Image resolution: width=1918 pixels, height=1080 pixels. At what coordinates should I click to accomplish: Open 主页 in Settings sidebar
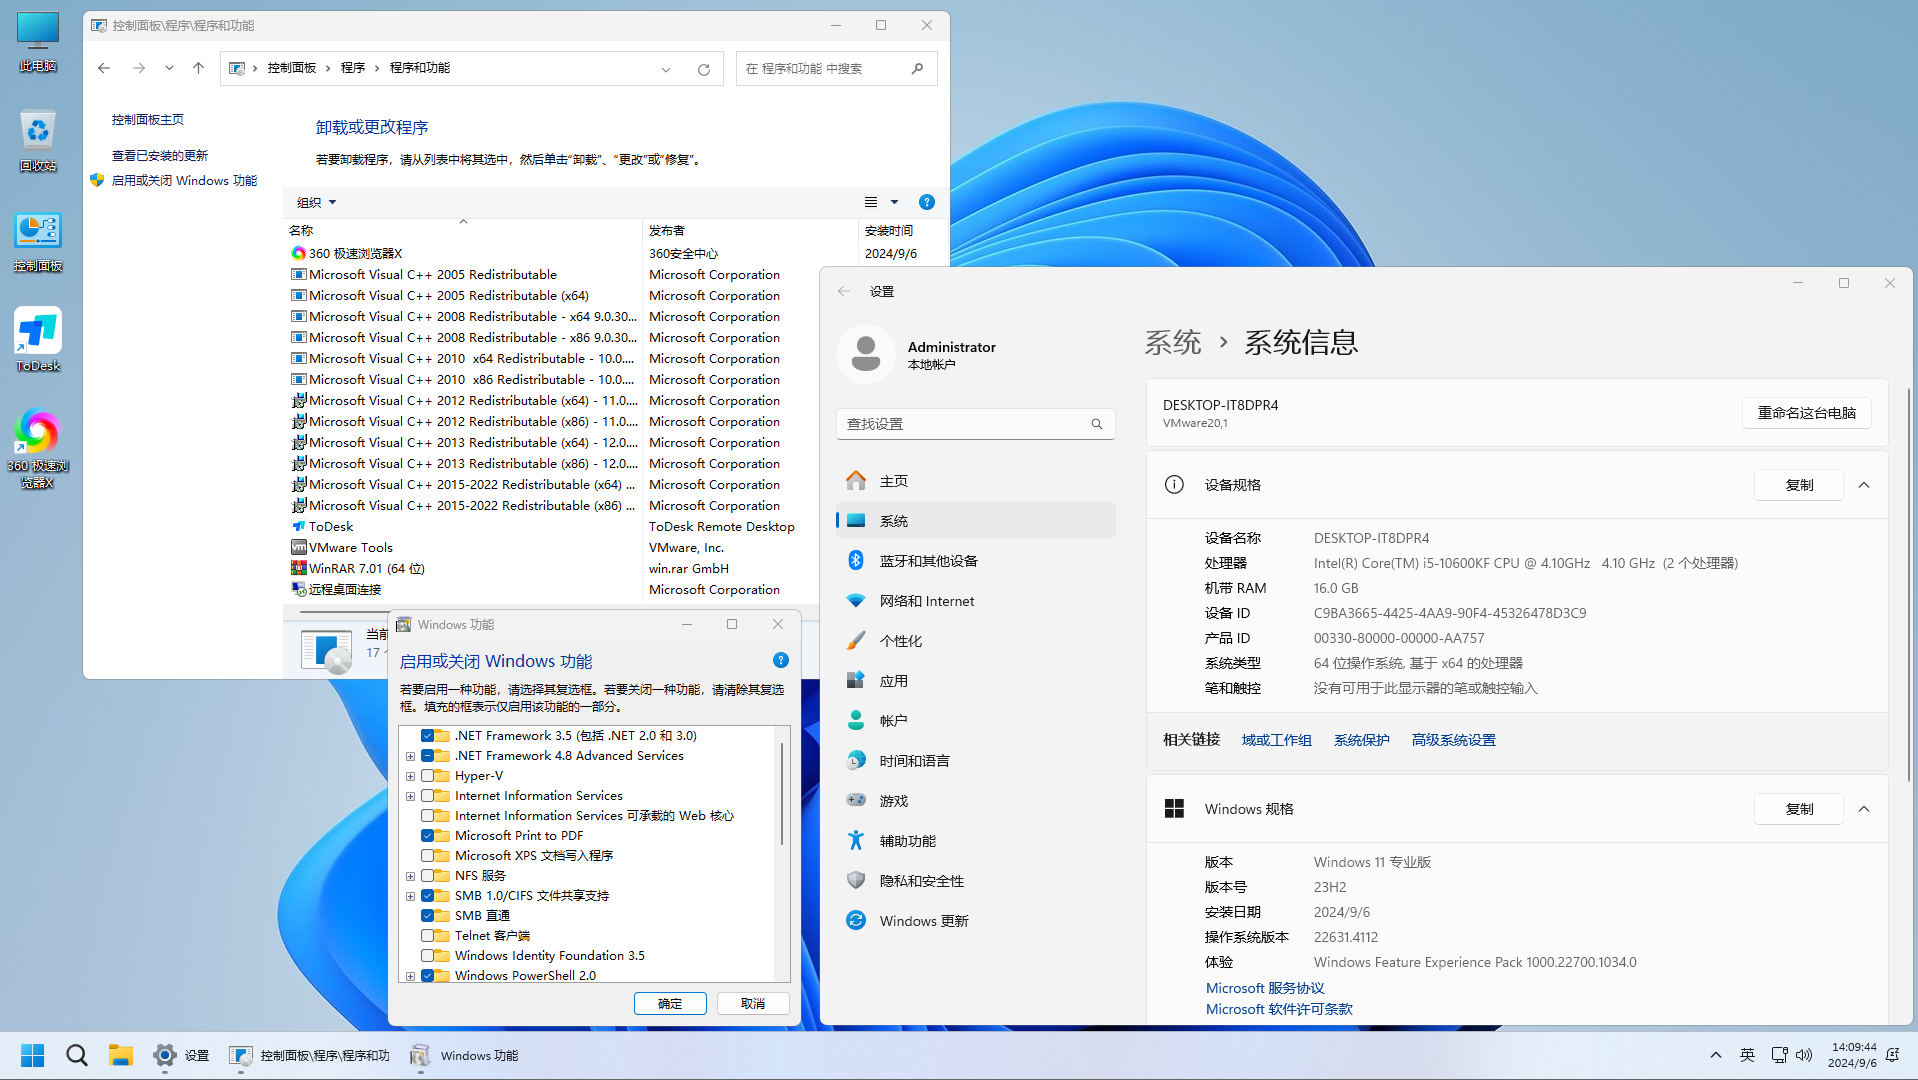(976, 481)
